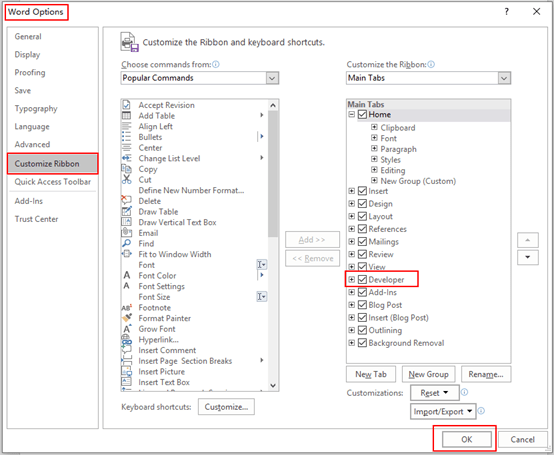
Task: Choose the Bullets command icon
Action: click(x=126, y=137)
